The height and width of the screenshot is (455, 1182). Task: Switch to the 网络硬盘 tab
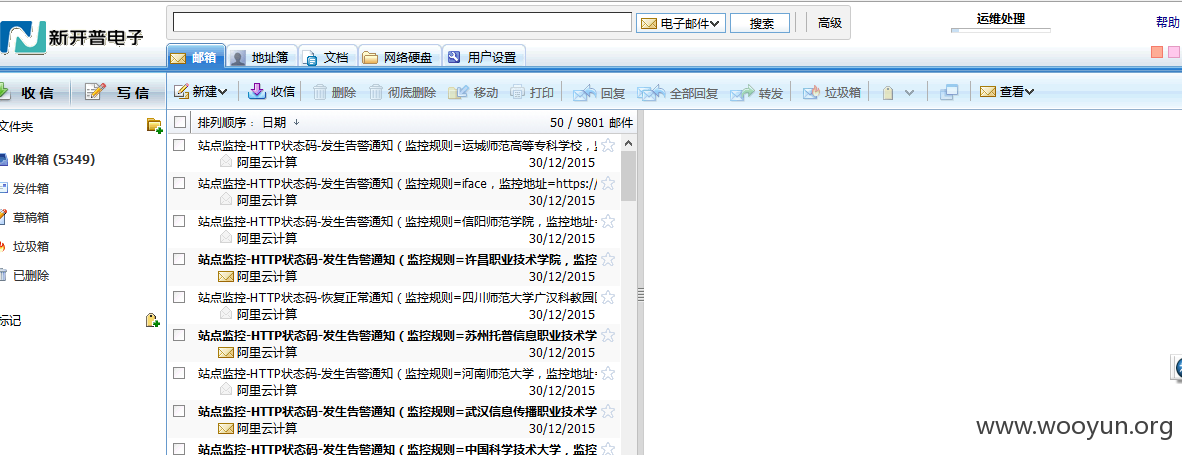pyautogui.click(x=399, y=56)
